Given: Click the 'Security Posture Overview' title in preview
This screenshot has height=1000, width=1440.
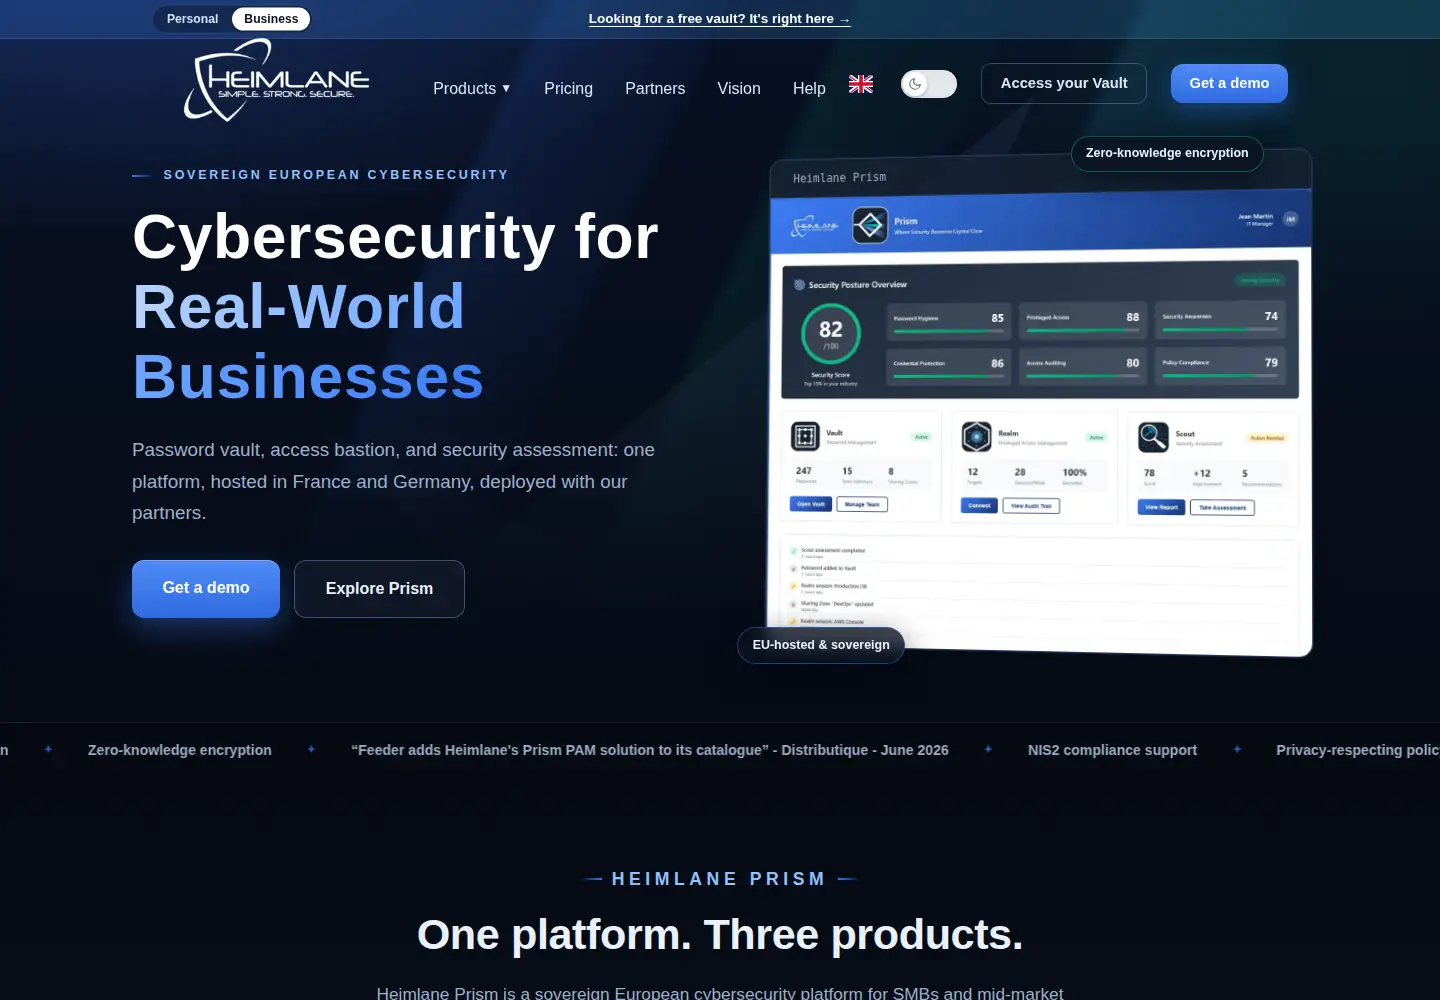Looking at the screenshot, I should tap(858, 285).
